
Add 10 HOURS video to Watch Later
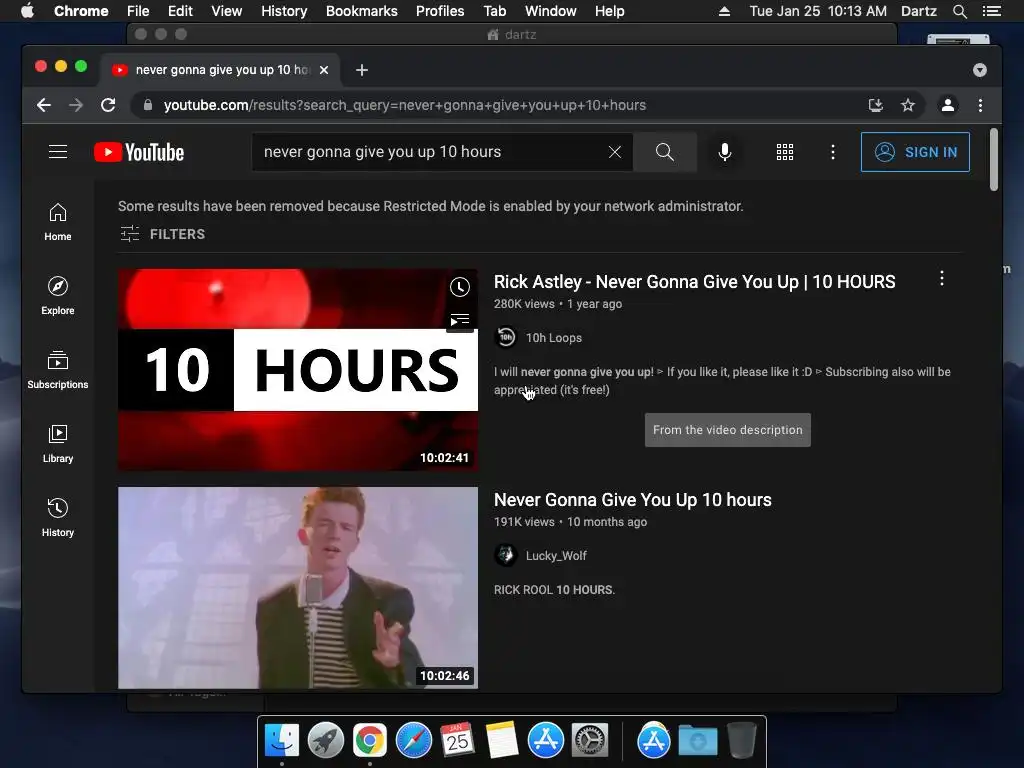460,287
